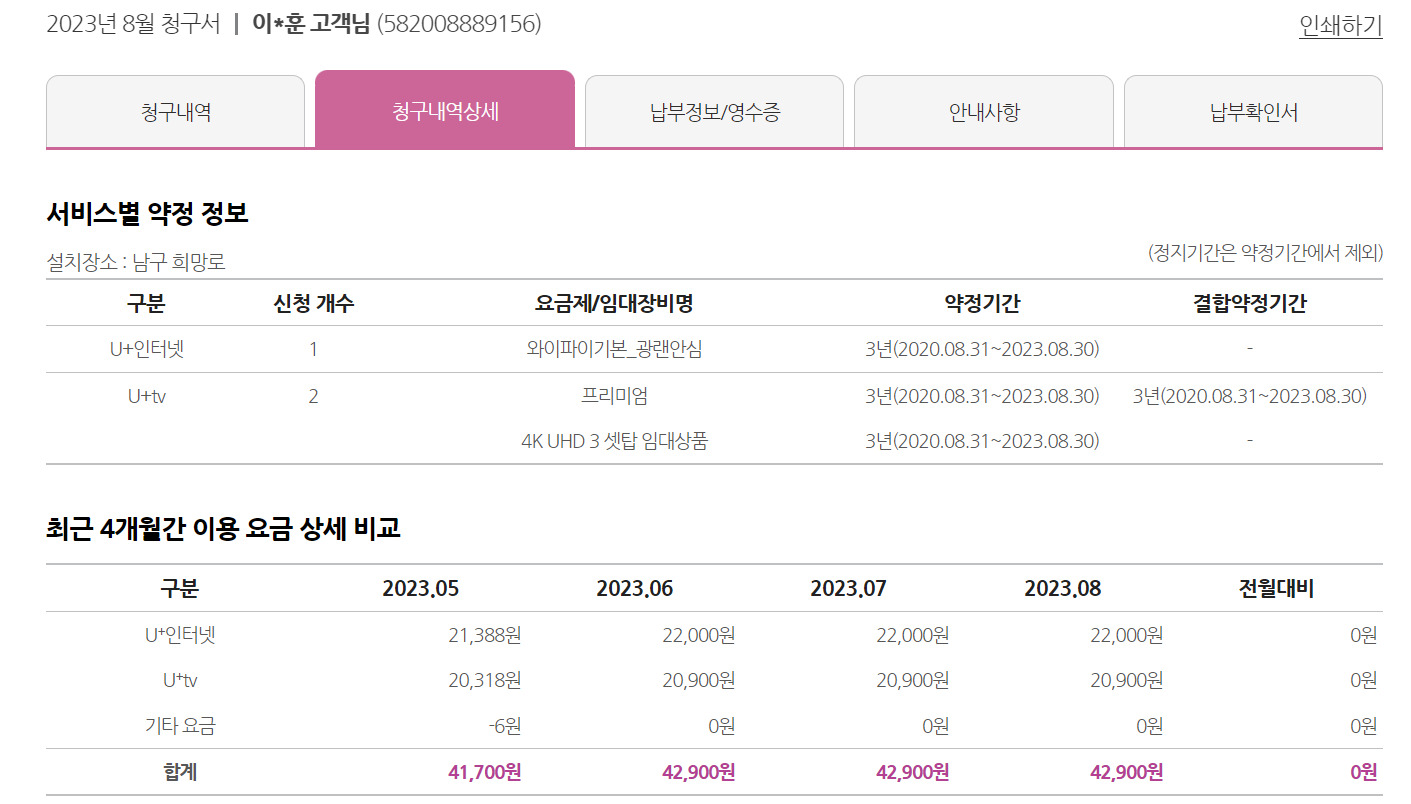Click the 프리미엄 plan entry
Screen dimensions: 1411x804
(614, 396)
